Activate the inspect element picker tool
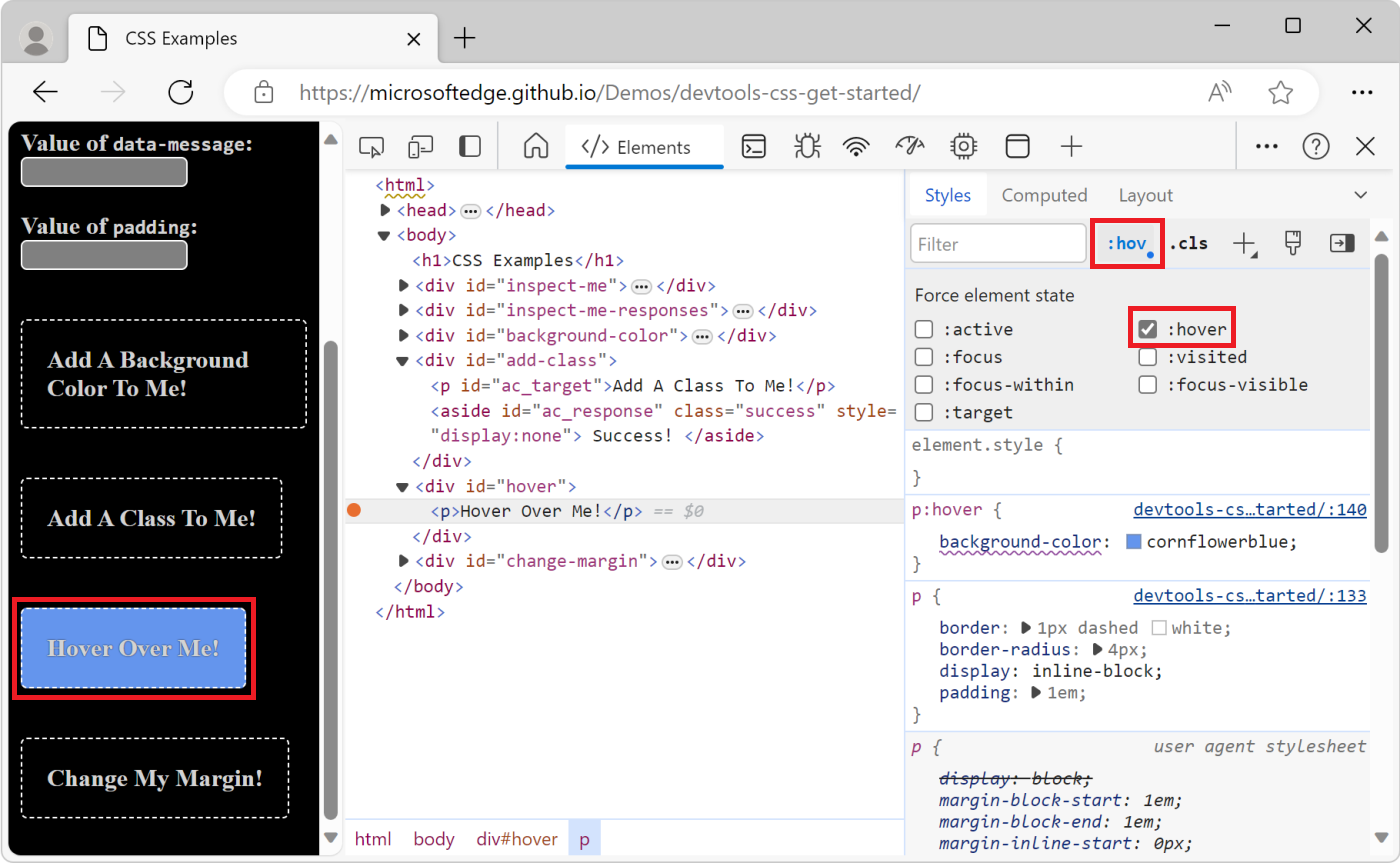Screen dimensions: 1400x863 tap(371, 146)
